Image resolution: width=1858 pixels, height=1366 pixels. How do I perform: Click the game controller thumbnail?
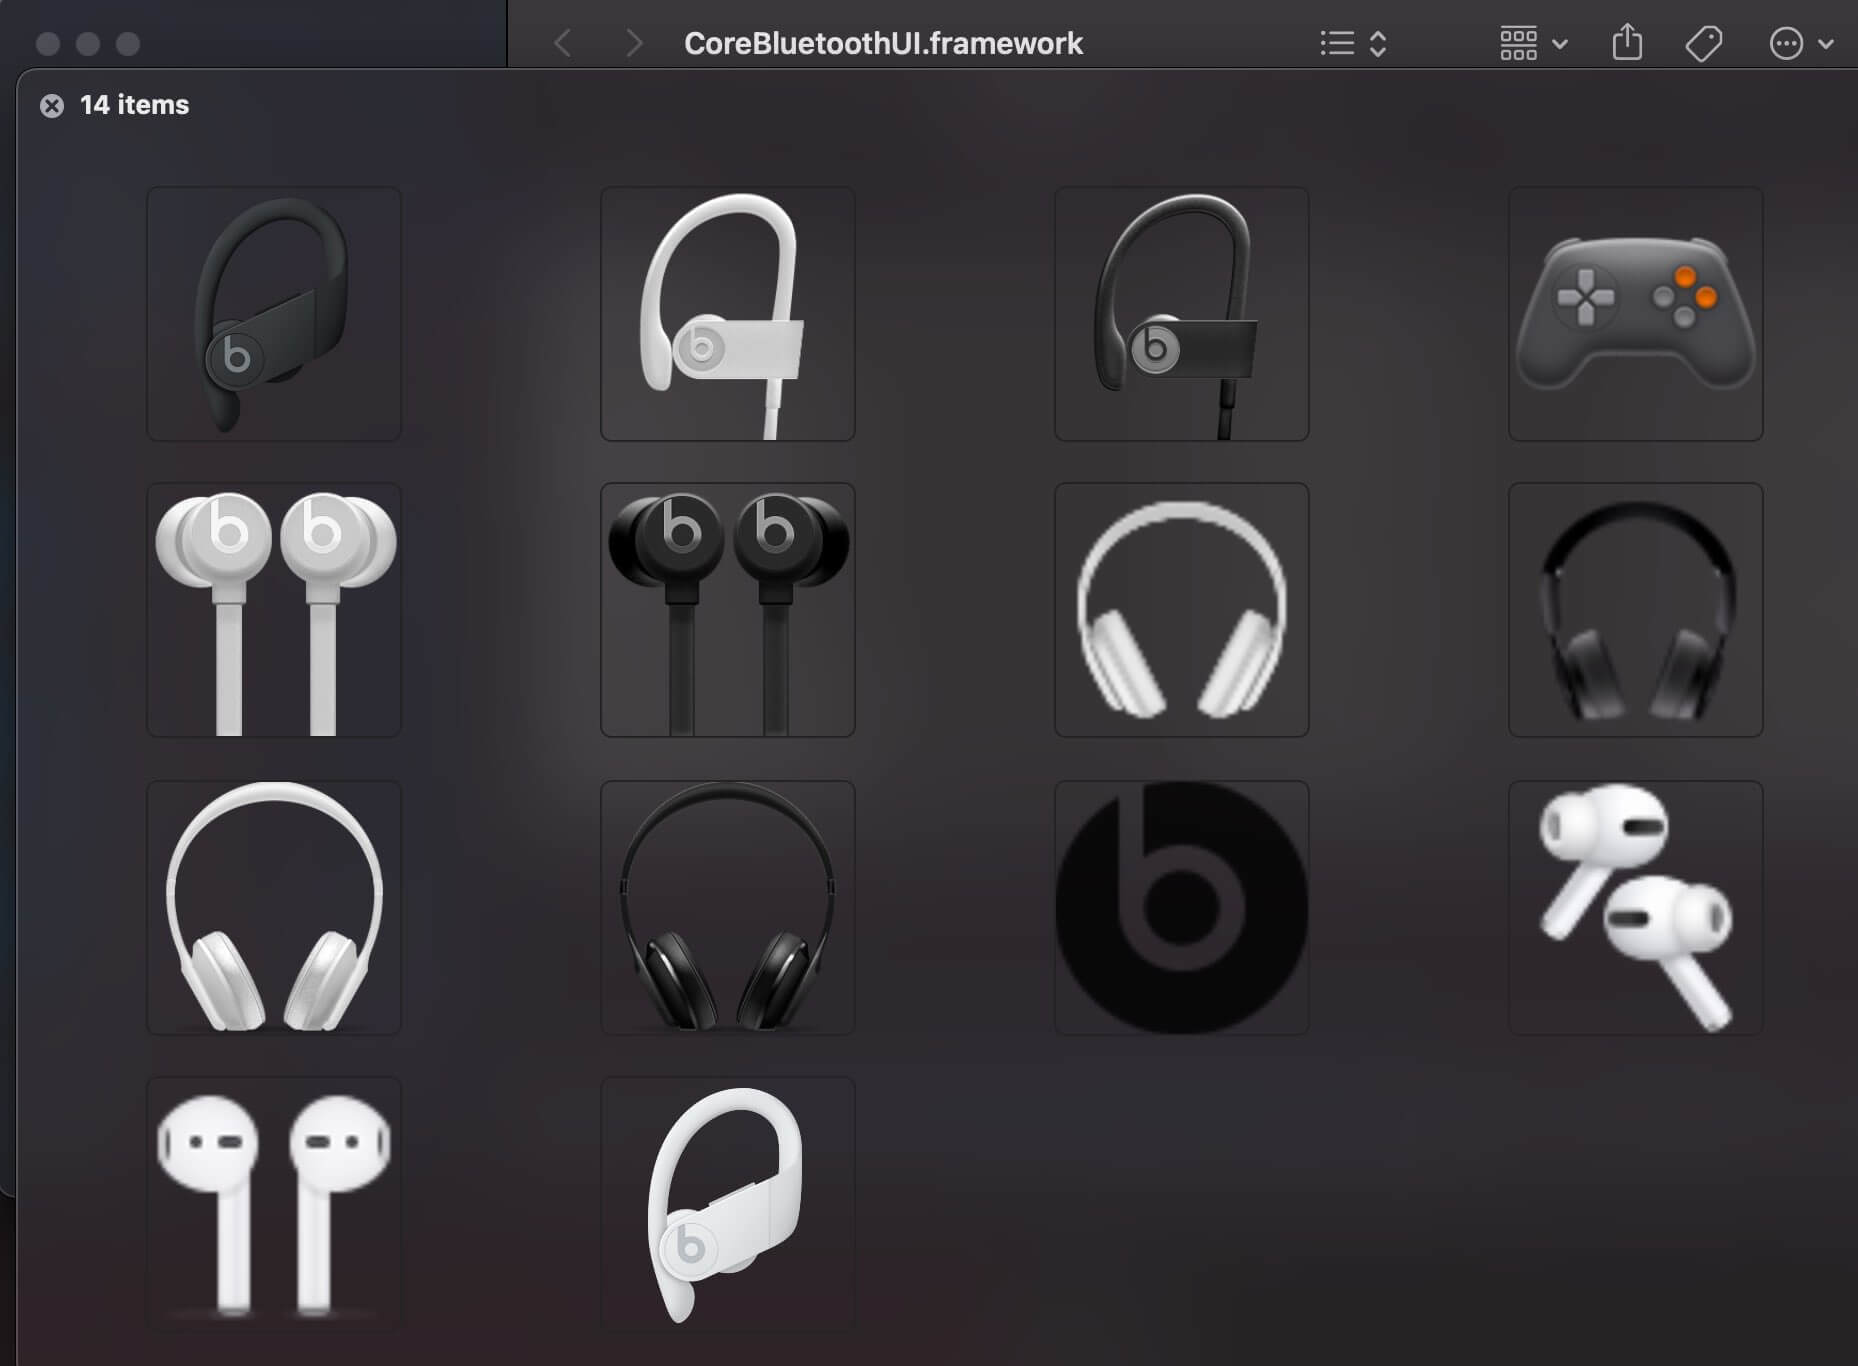coord(1636,314)
